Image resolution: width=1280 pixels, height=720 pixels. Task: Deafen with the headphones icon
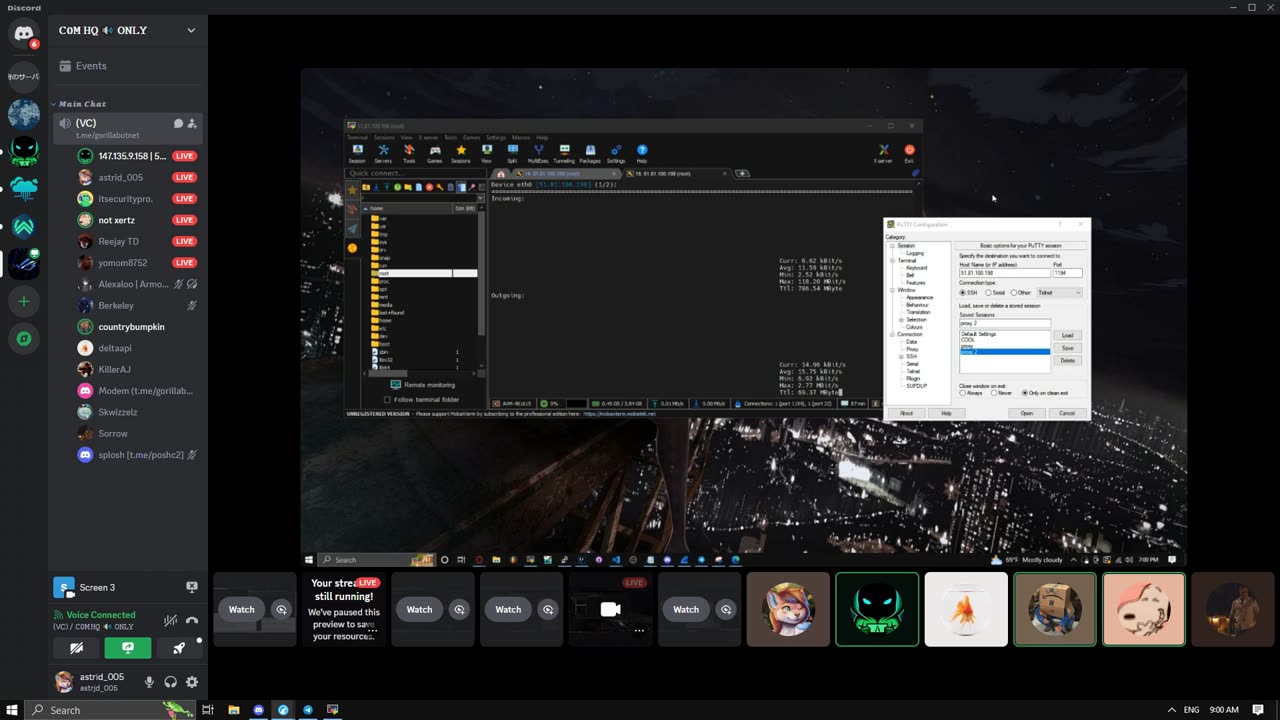pyautogui.click(x=171, y=682)
